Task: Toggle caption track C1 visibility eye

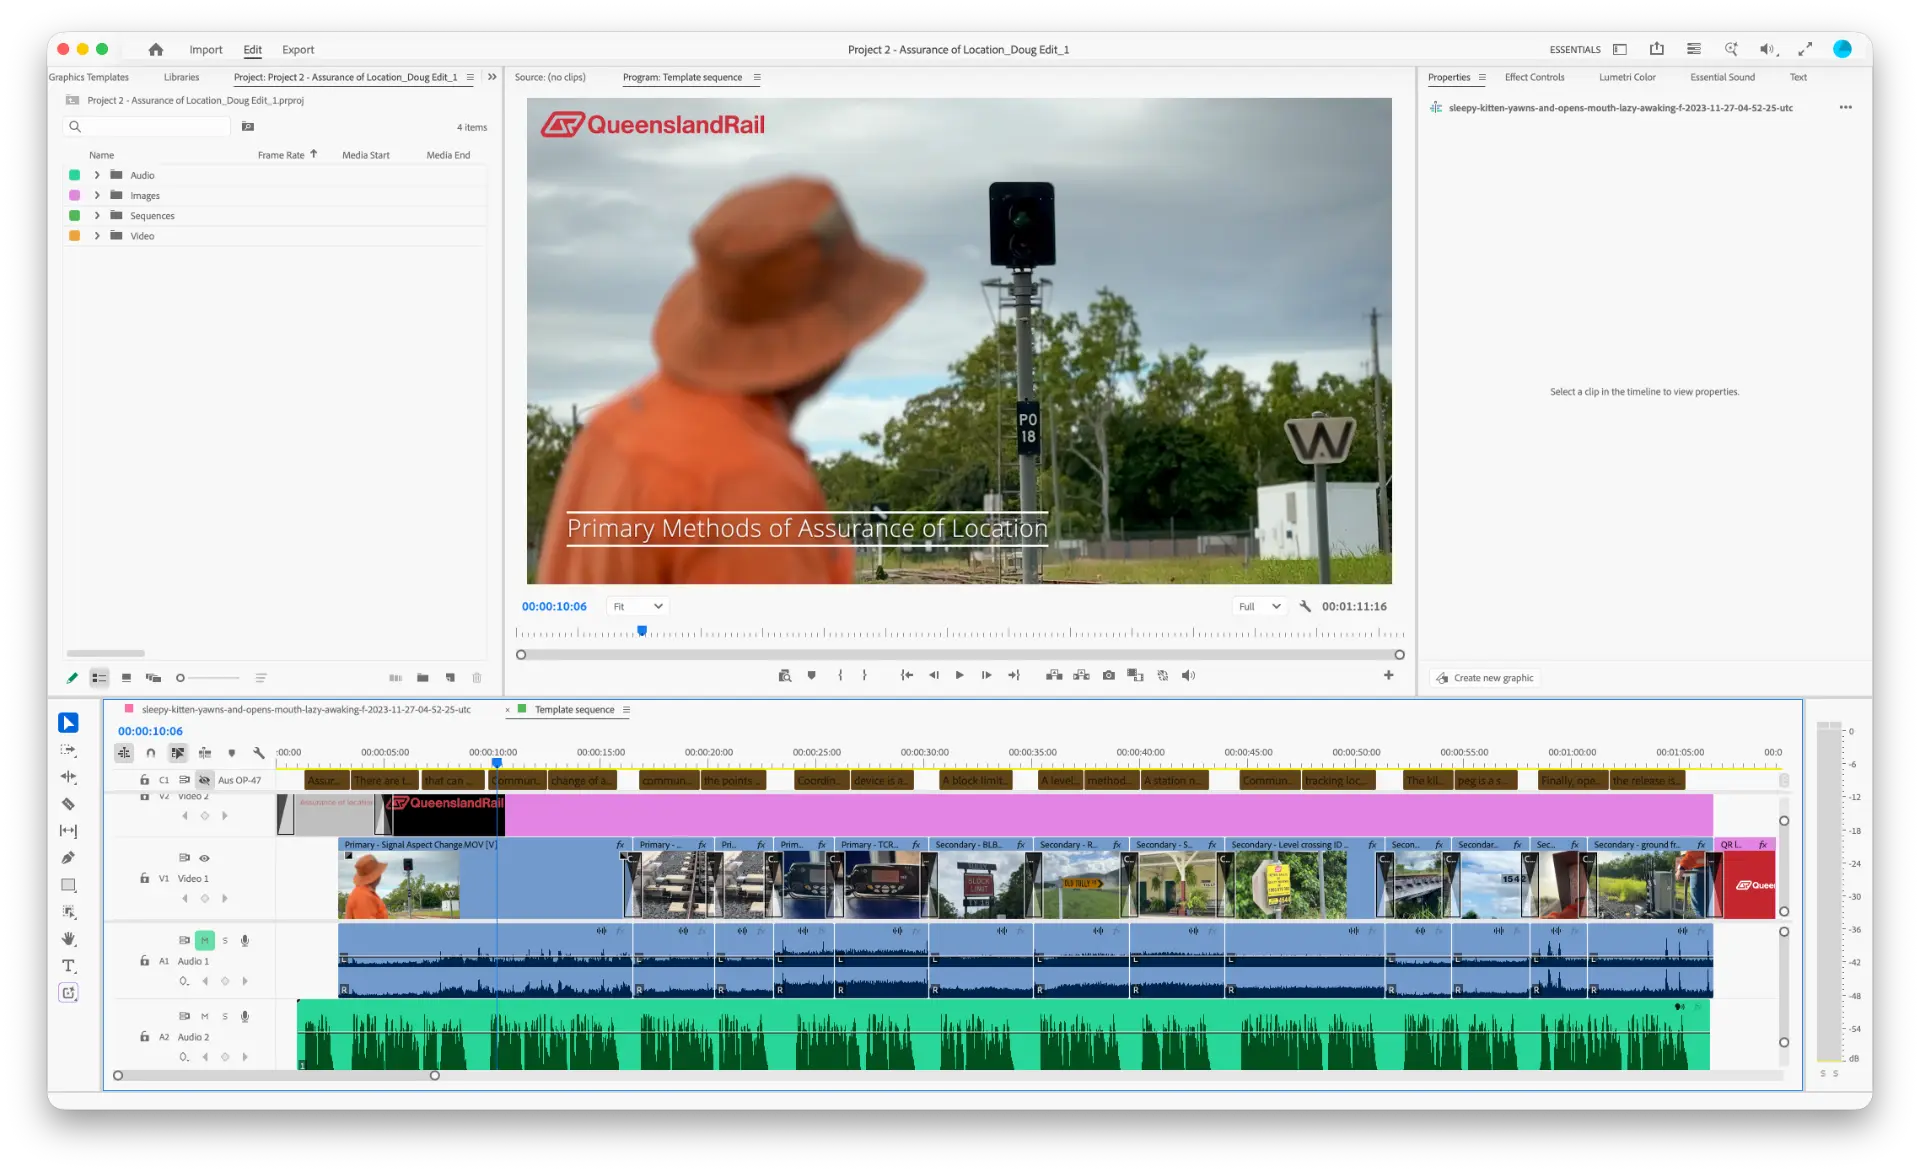Action: [x=204, y=780]
